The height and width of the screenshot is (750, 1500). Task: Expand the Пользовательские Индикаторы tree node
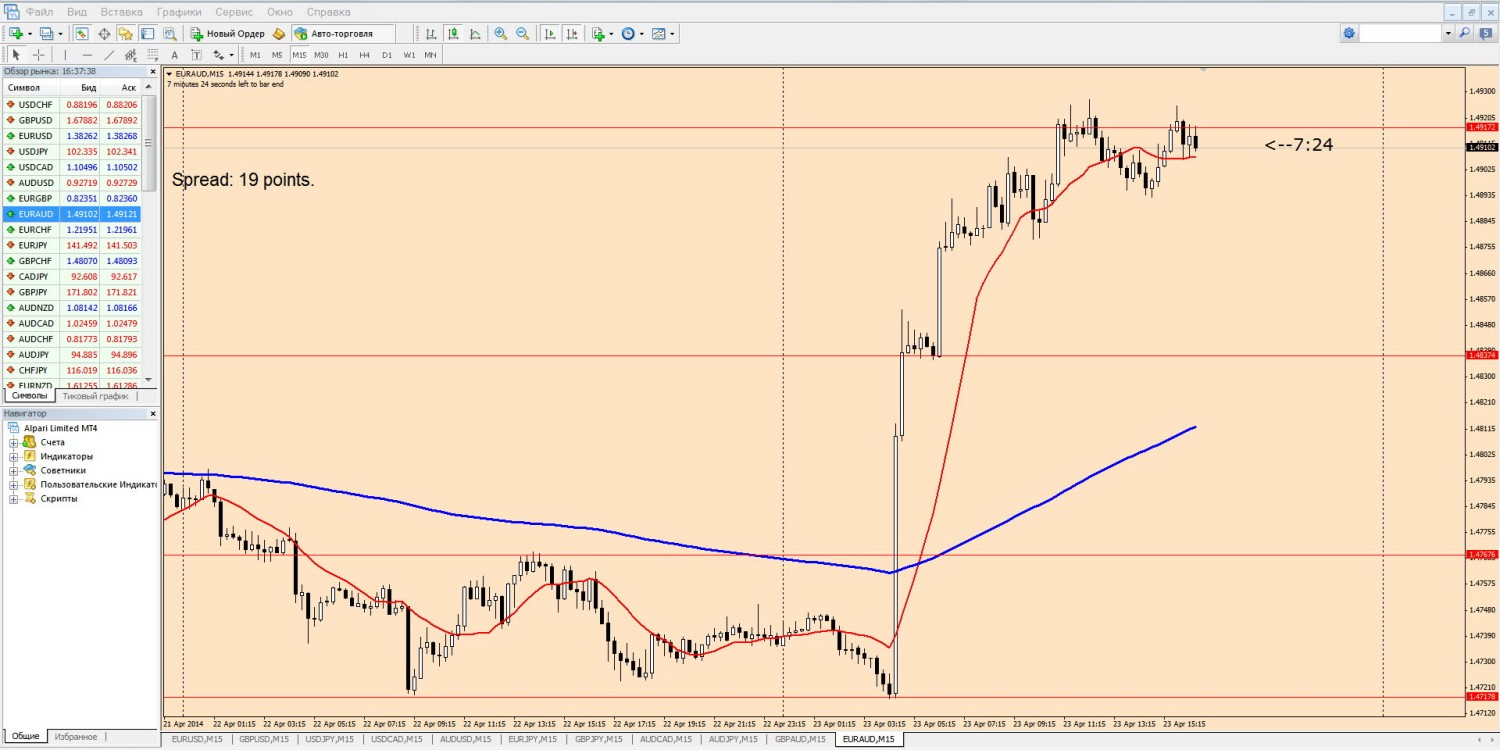click(x=14, y=484)
